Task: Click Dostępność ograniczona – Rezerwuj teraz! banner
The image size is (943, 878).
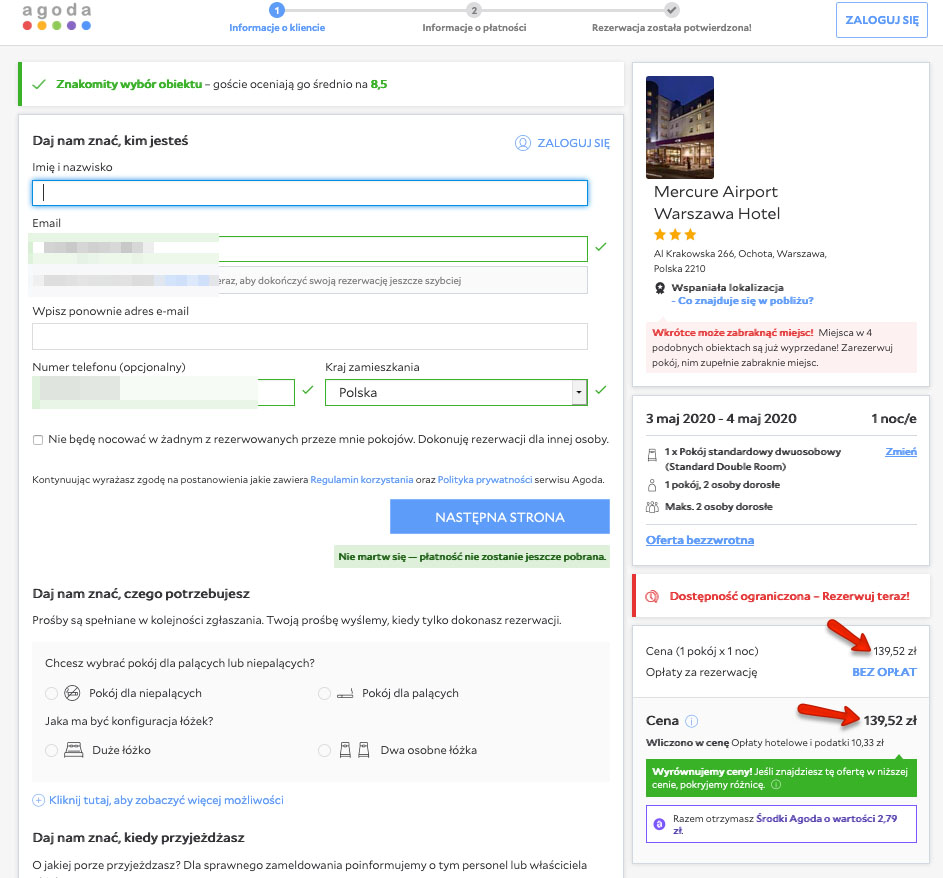Action: pos(781,597)
